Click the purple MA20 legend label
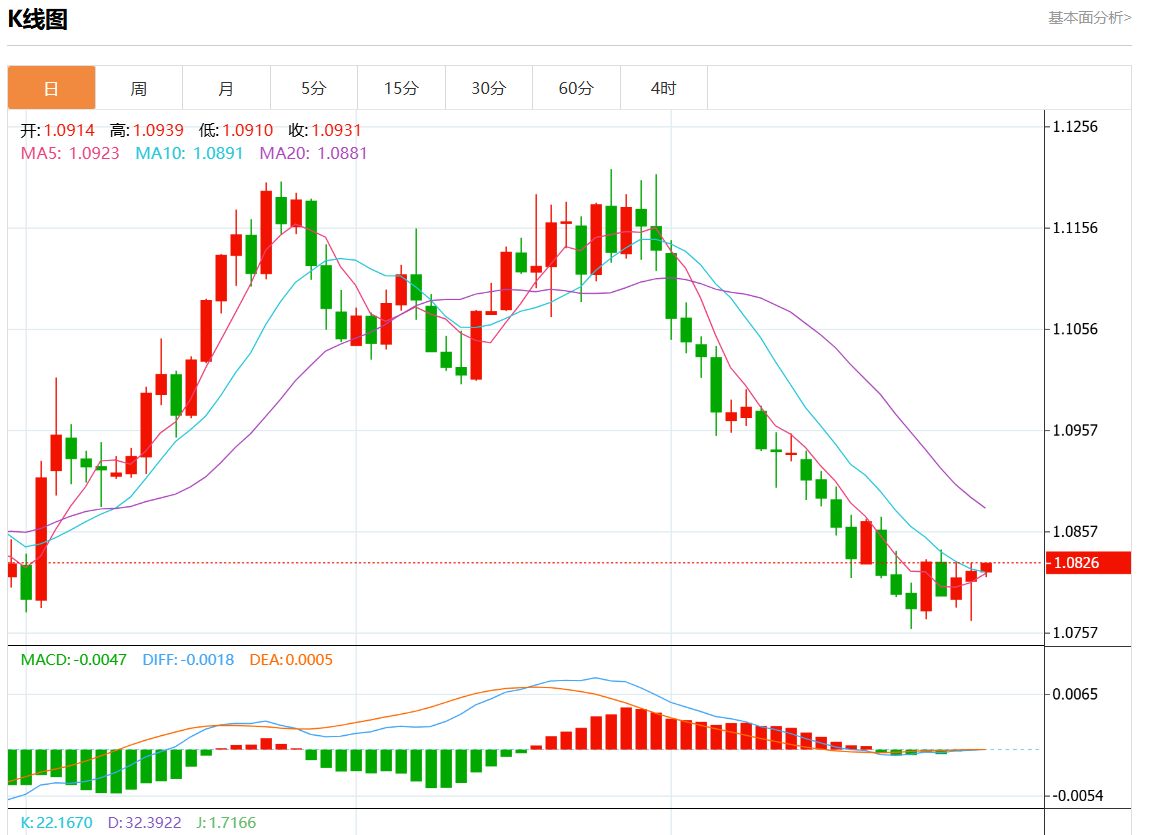This screenshot has height=835, width=1152. (x=313, y=154)
